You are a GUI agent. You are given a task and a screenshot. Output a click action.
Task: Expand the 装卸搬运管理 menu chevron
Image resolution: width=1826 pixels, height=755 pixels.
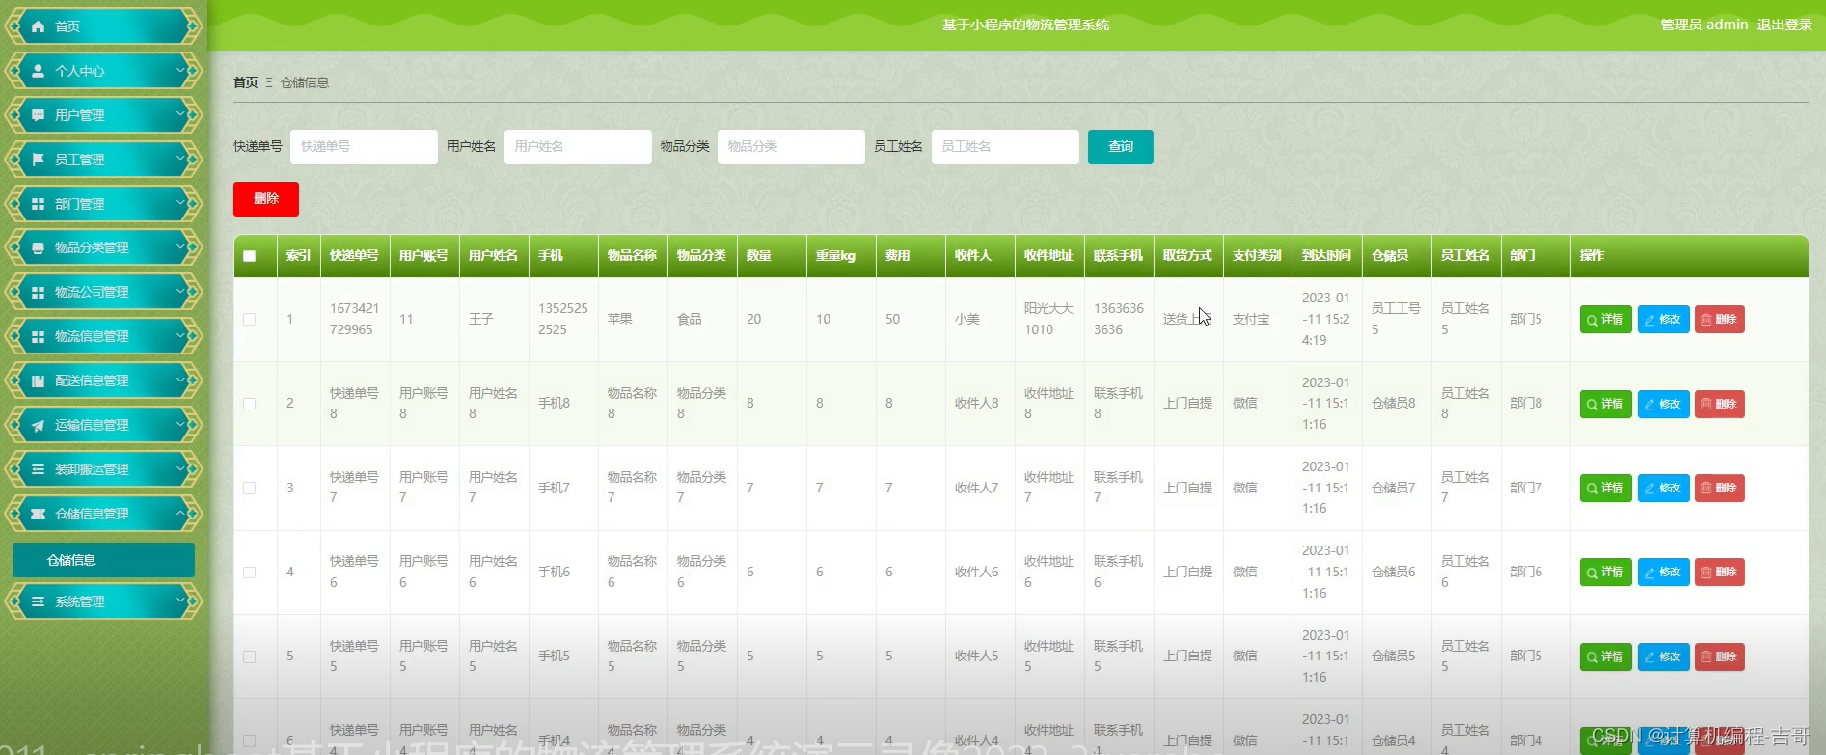click(x=181, y=468)
